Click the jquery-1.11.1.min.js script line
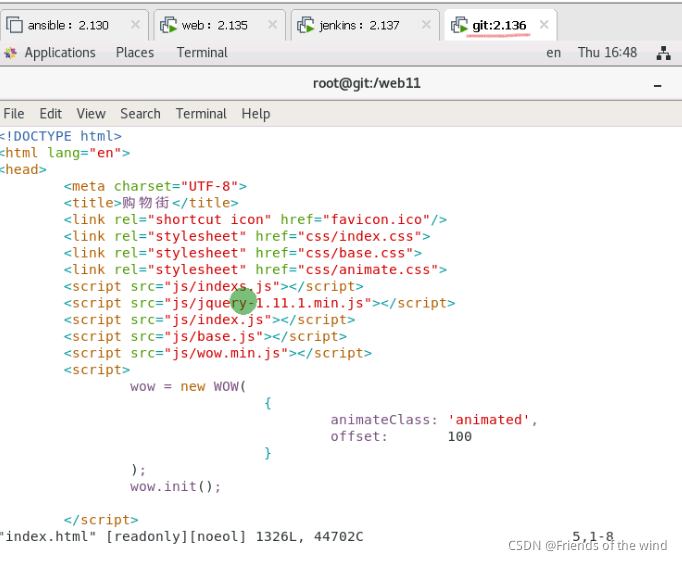The width and height of the screenshot is (682, 561). [x=259, y=303]
